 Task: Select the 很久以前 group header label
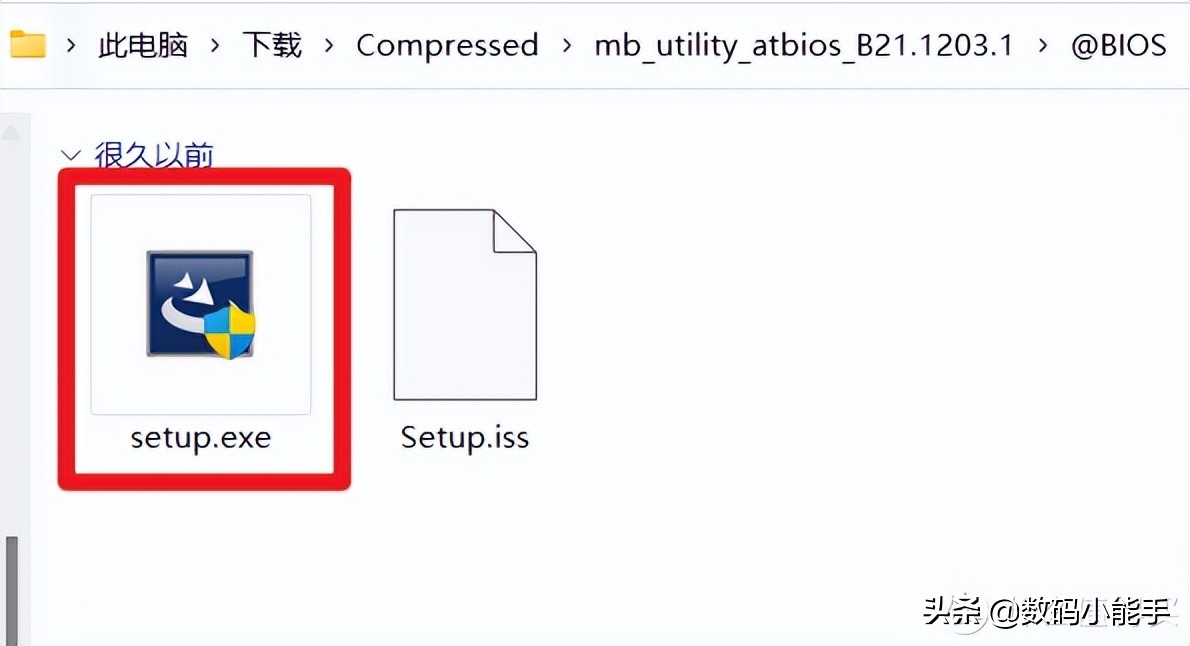click(154, 155)
